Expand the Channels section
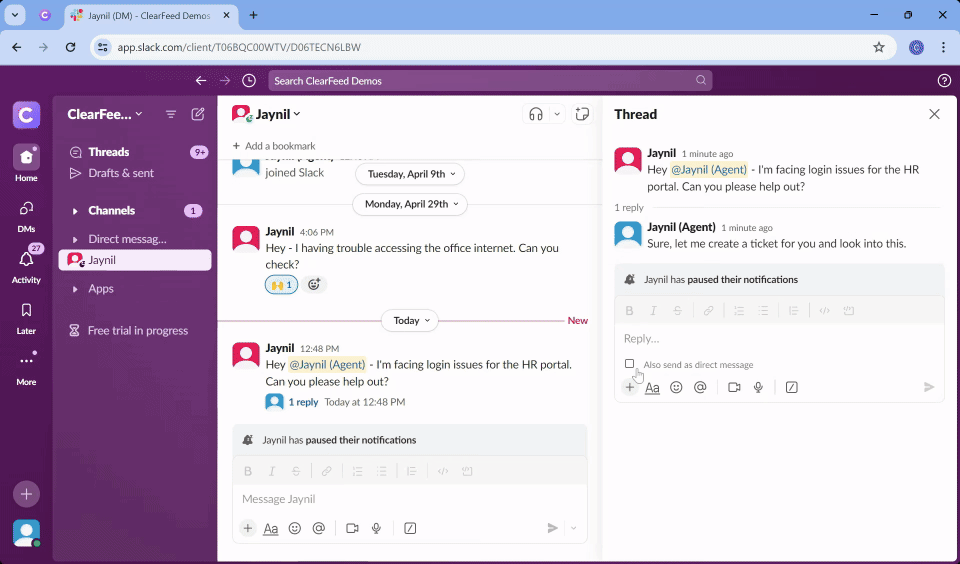This screenshot has height=564, width=960. click(75, 211)
